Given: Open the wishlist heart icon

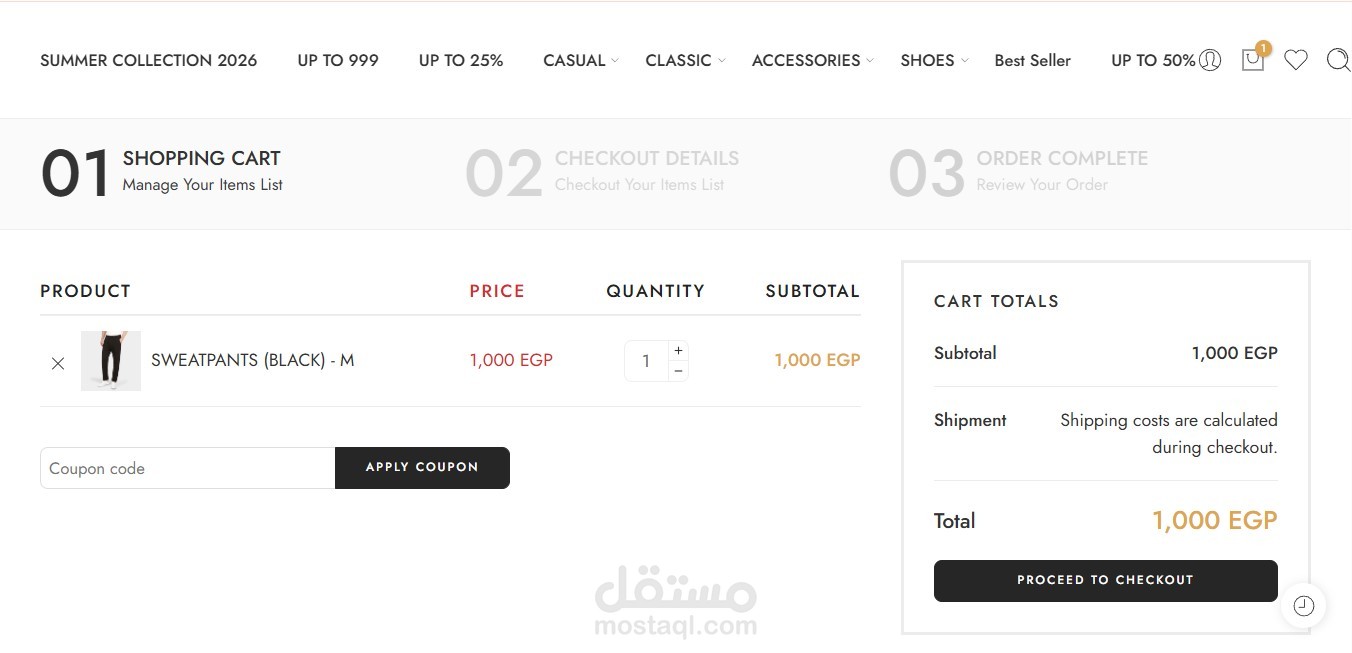Looking at the screenshot, I should (x=1296, y=60).
